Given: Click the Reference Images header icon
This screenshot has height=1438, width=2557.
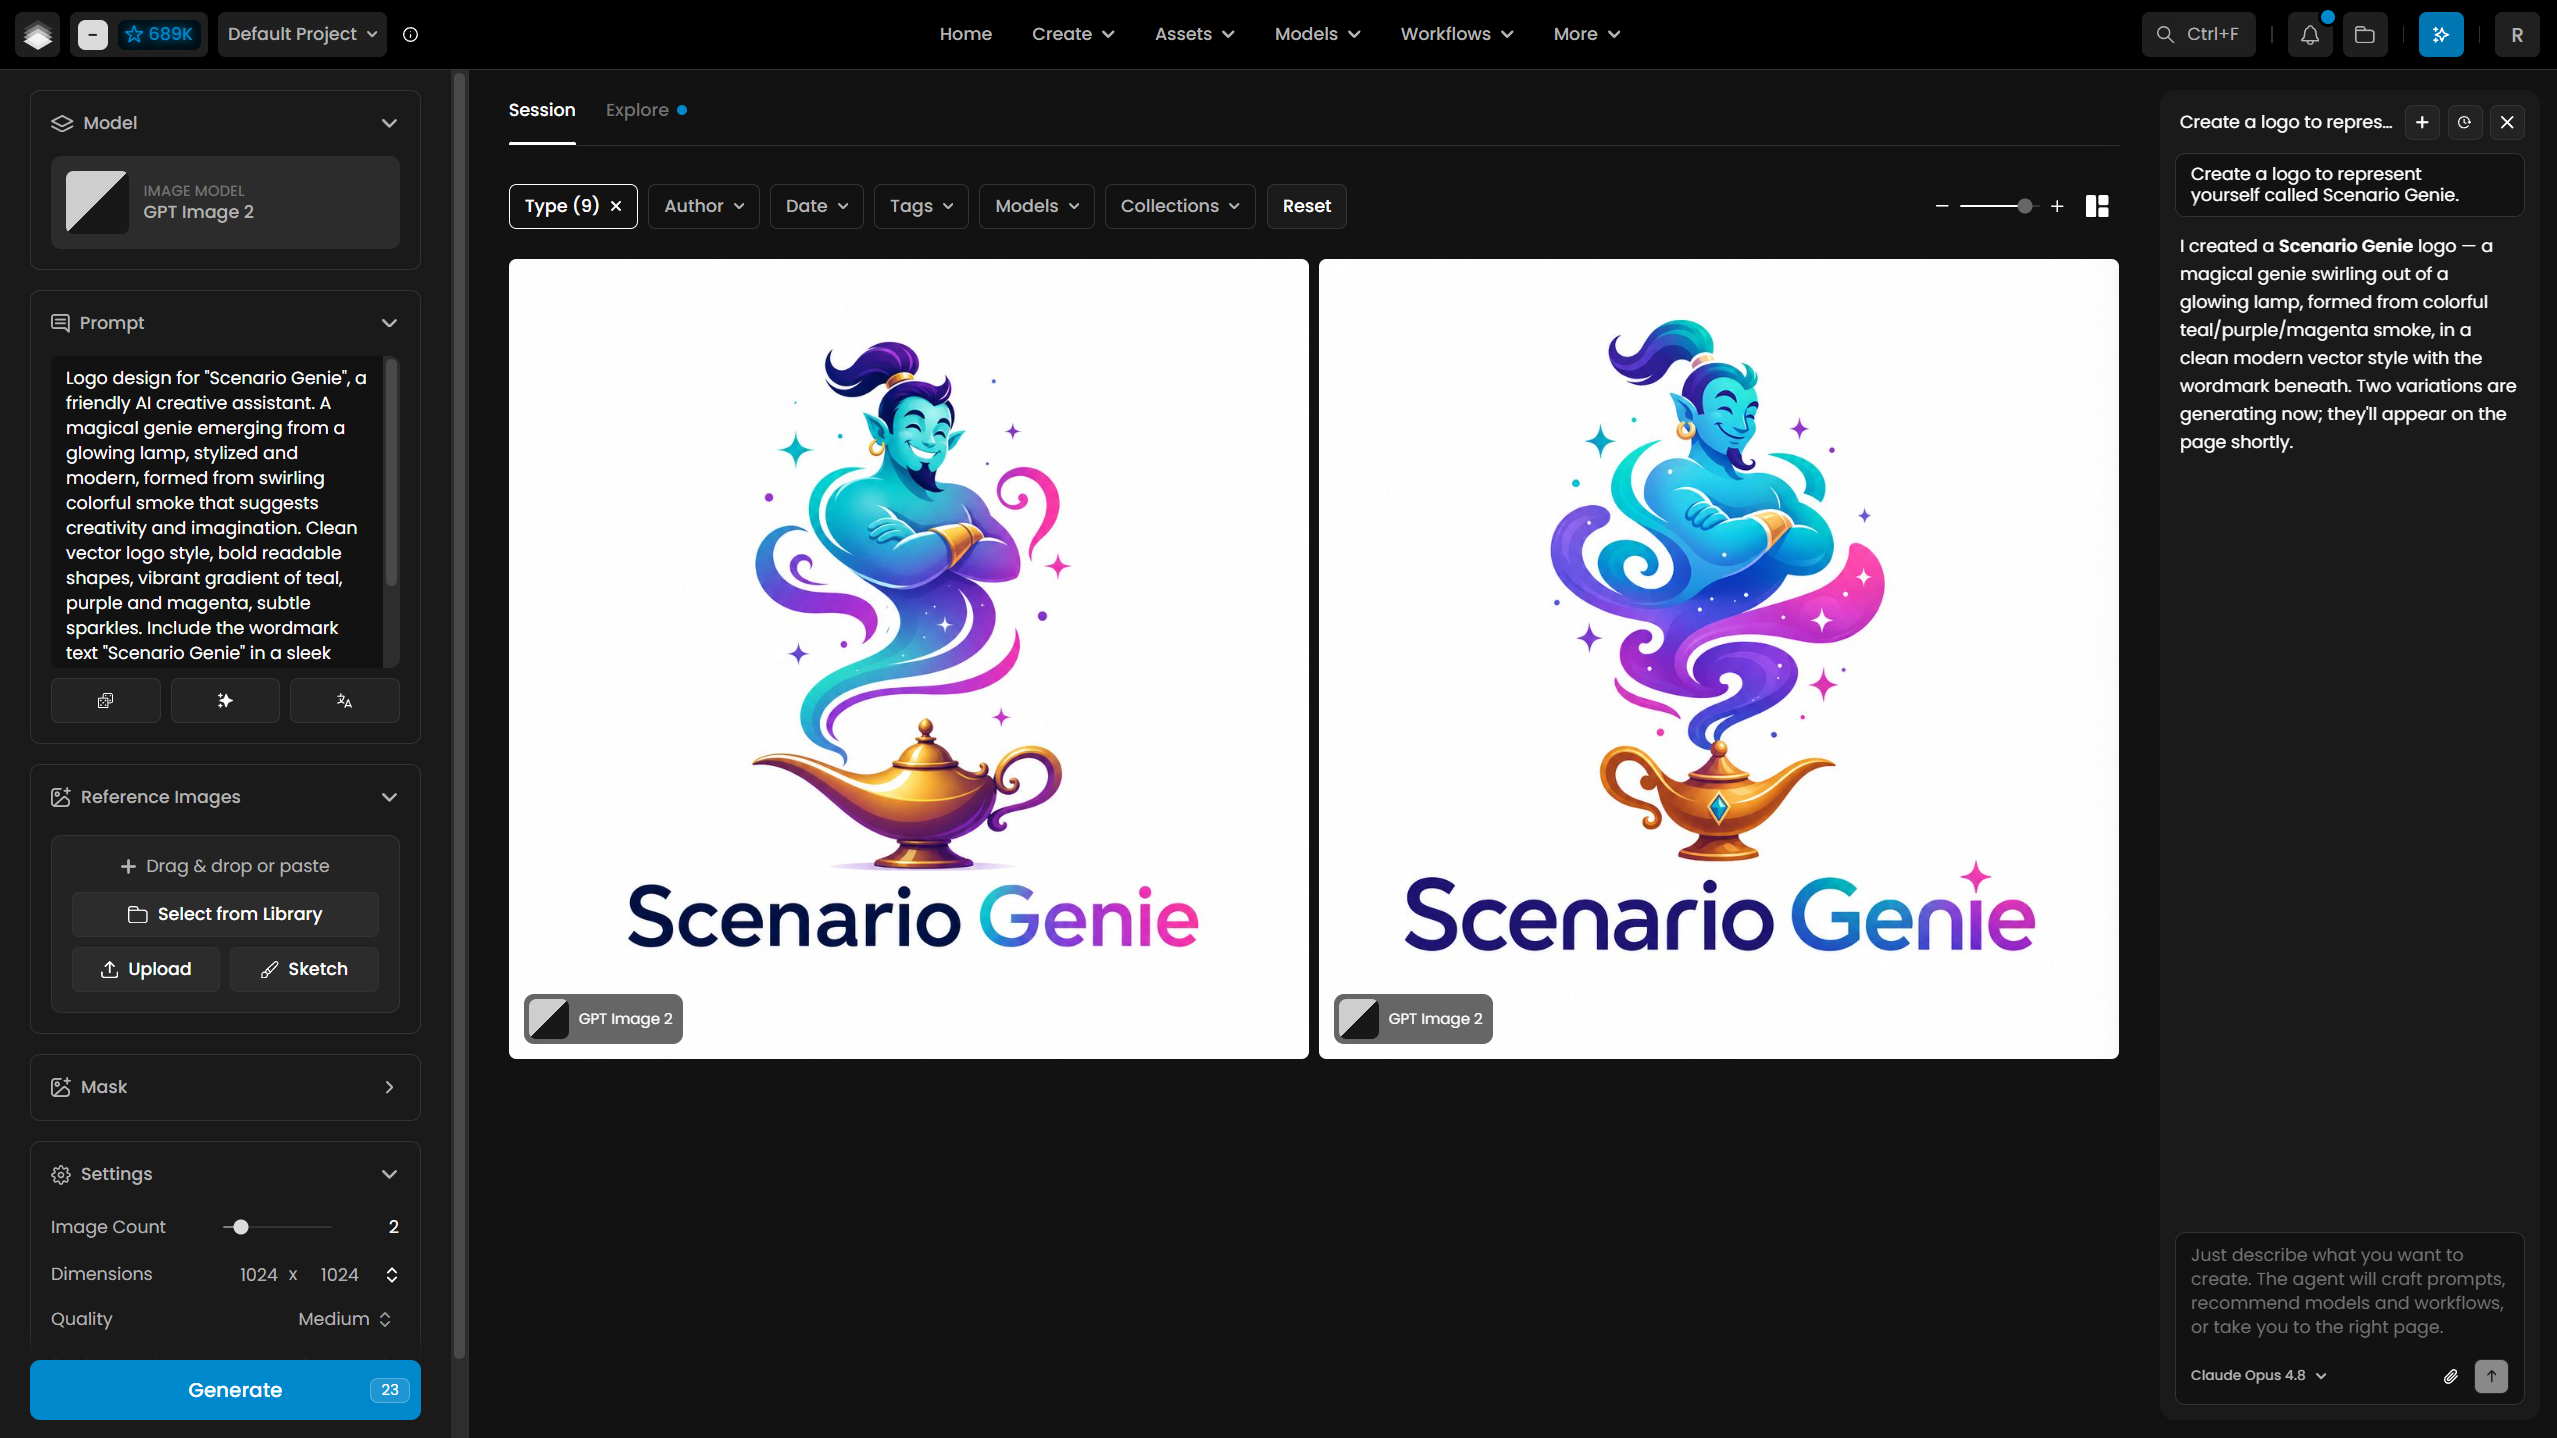Looking at the screenshot, I should pyautogui.click(x=61, y=797).
